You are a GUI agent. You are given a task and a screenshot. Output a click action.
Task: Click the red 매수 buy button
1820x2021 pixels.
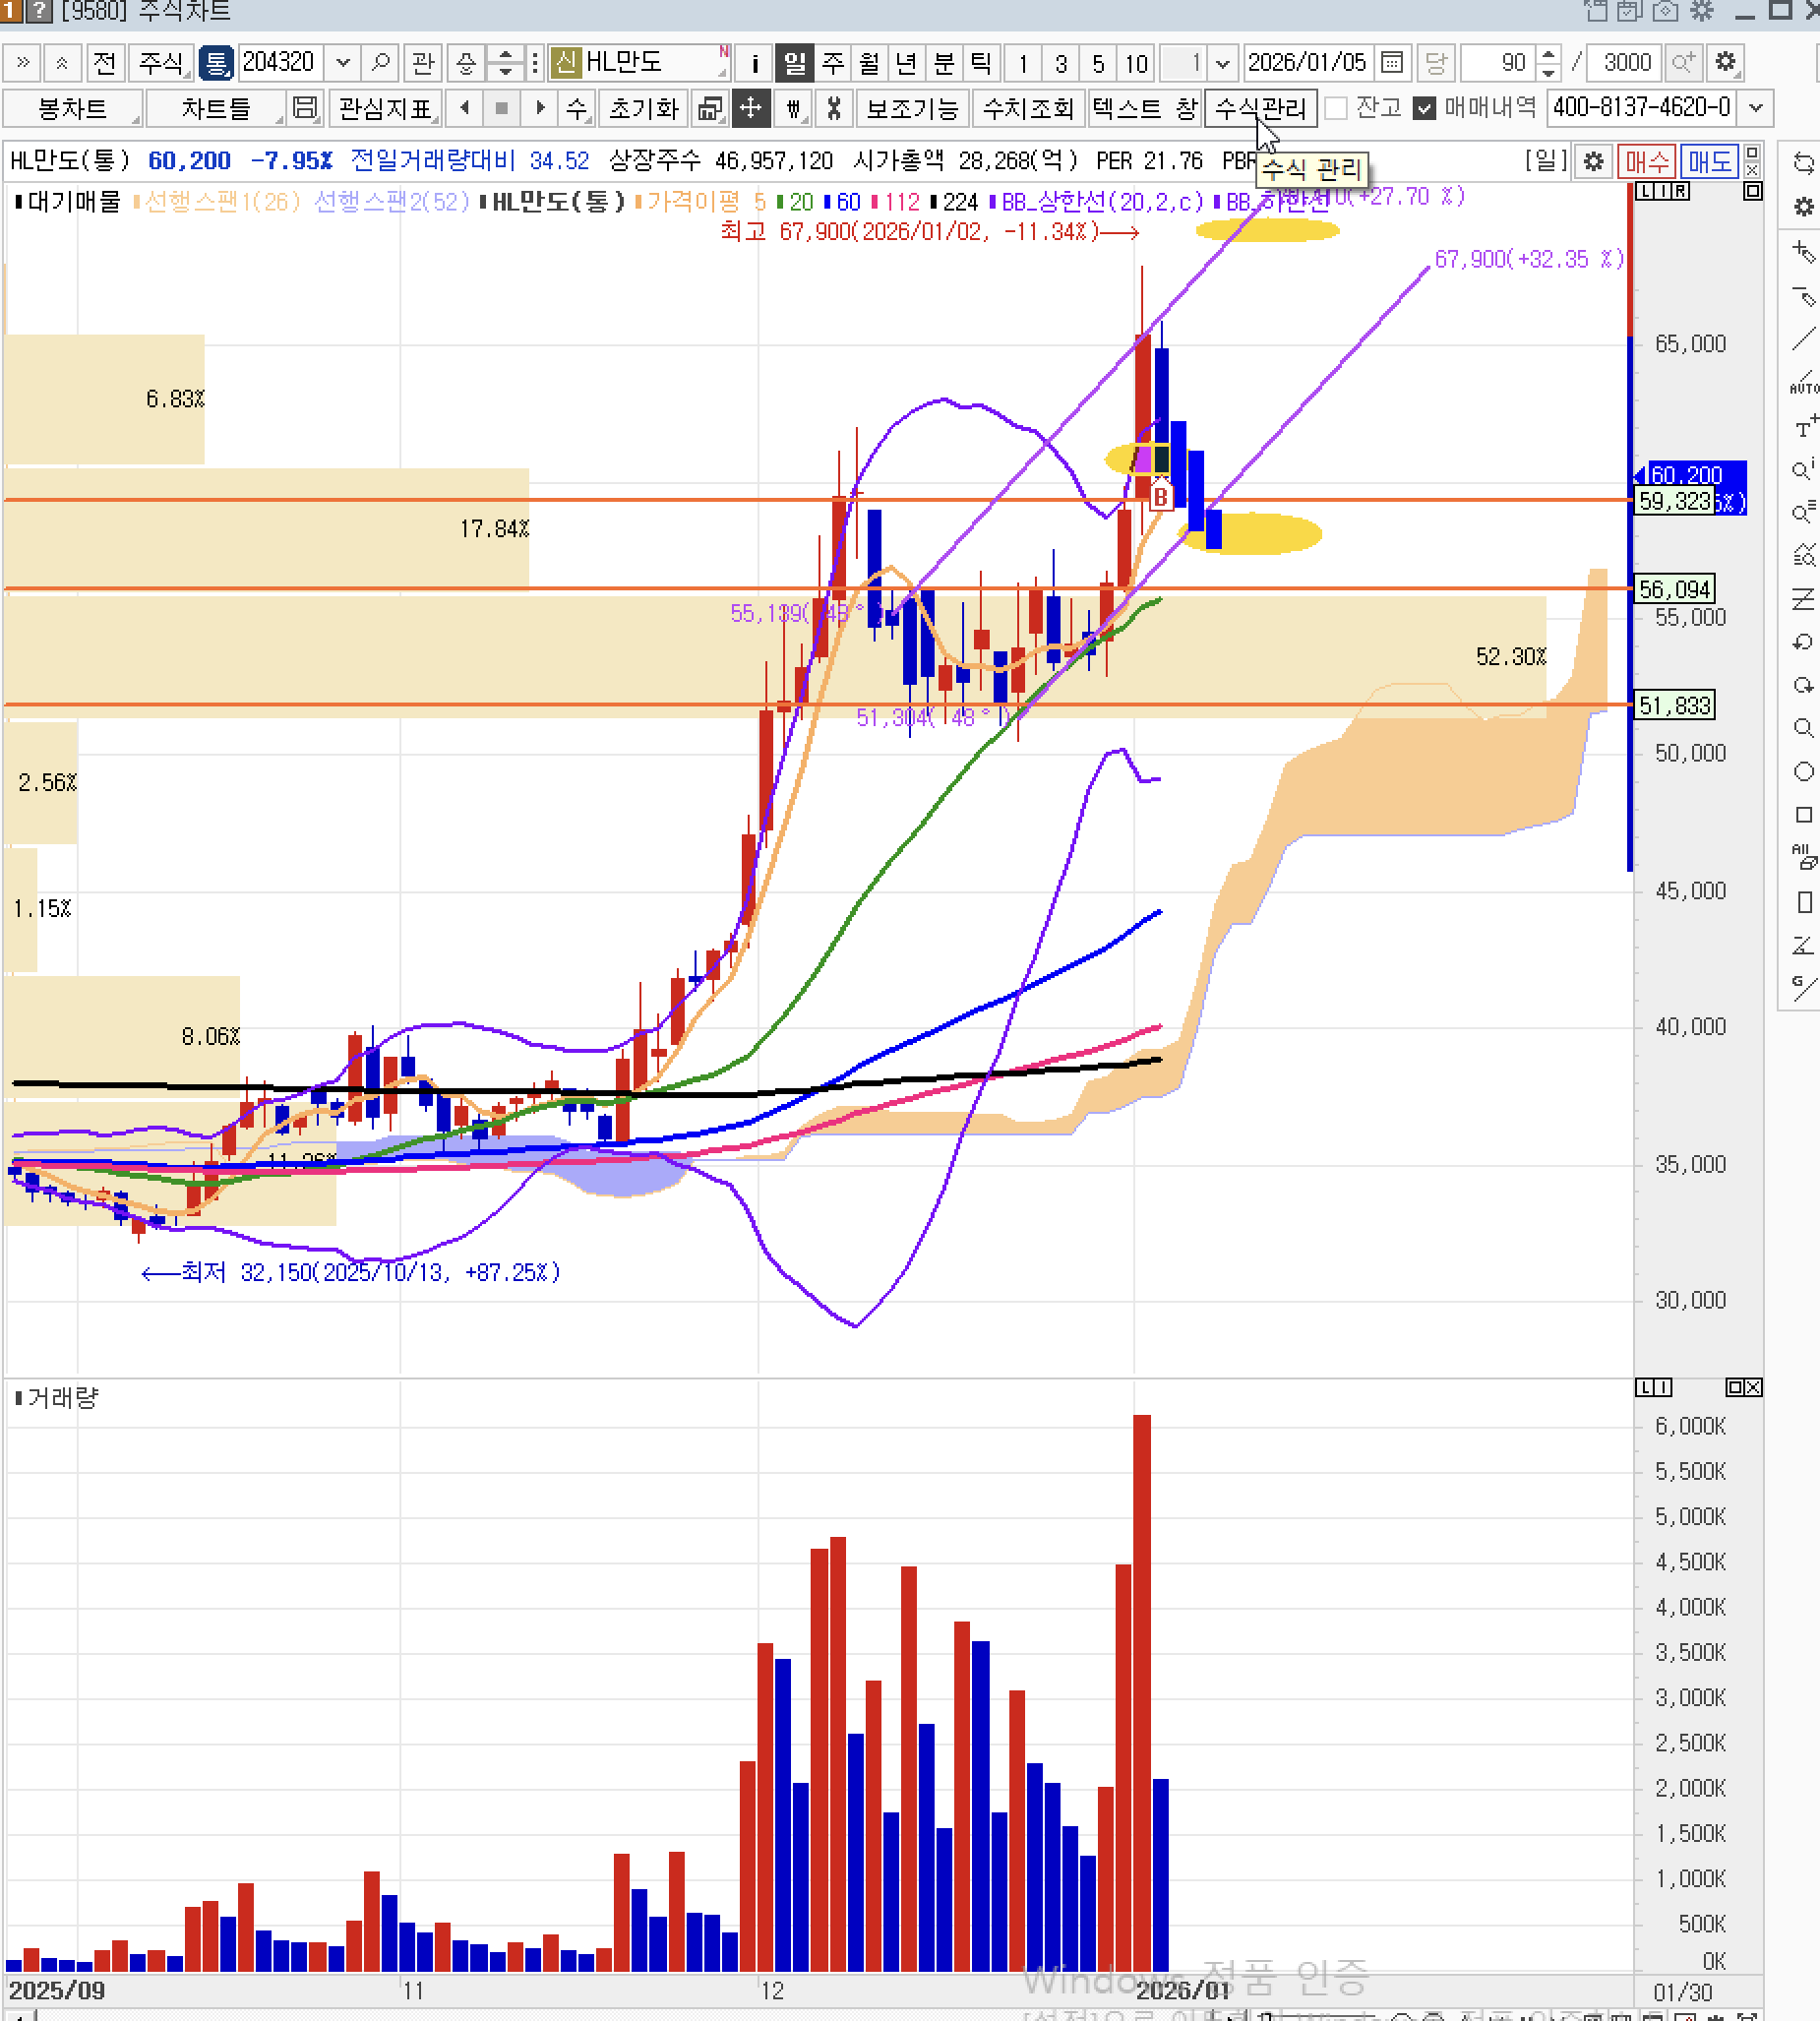tap(1646, 161)
